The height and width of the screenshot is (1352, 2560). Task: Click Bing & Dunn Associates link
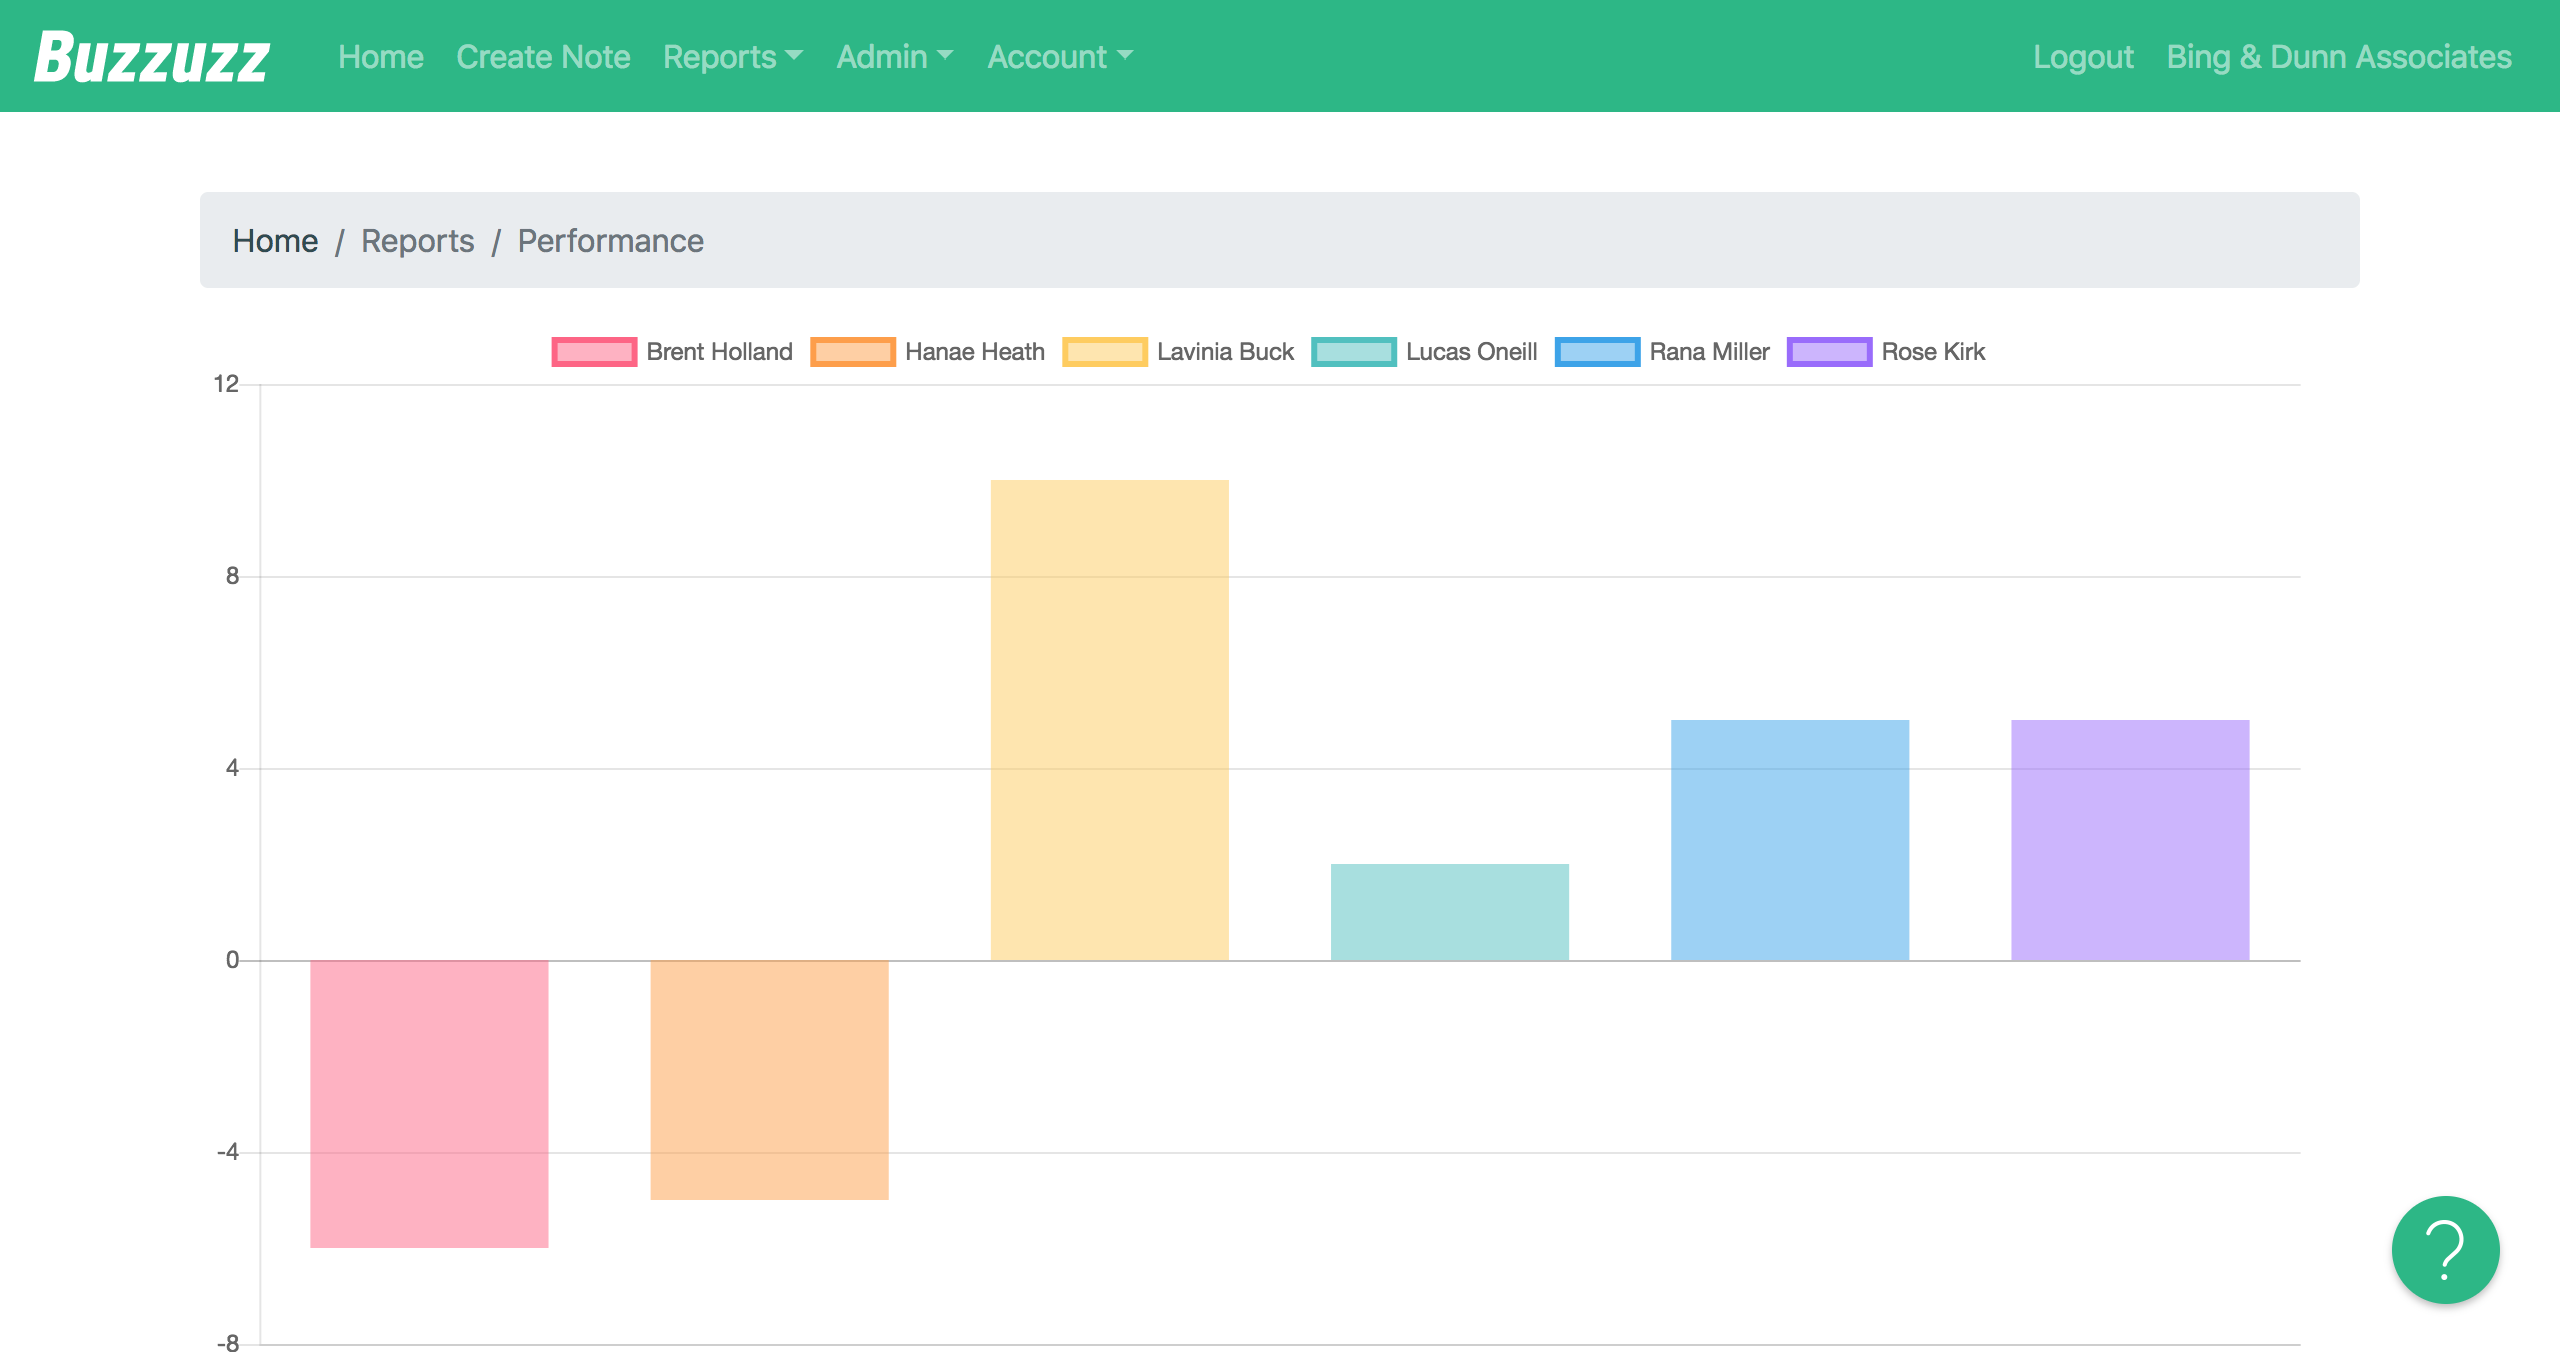(x=2338, y=57)
